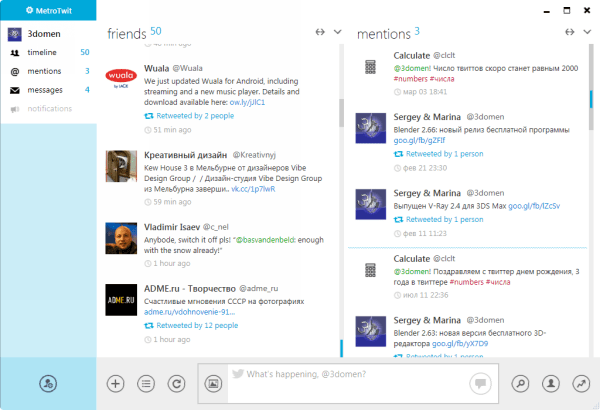The image size is (600, 410).
Task: Expand the mentions column dropdown chevron
Action: click(x=587, y=32)
